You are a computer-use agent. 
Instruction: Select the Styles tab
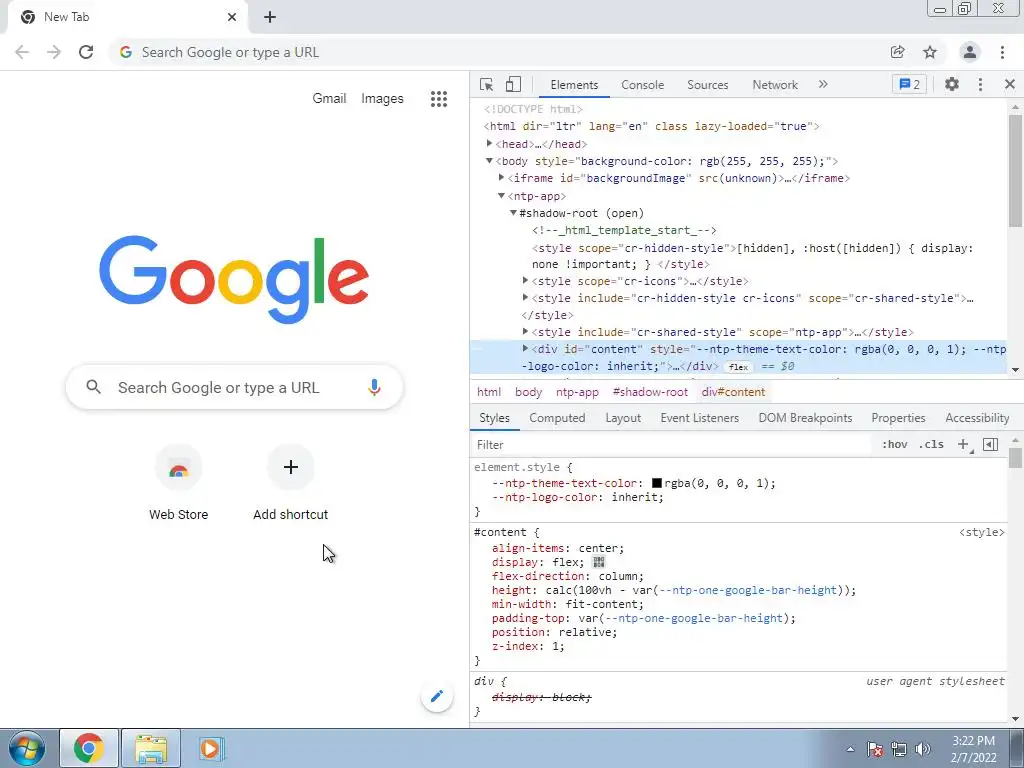494,418
